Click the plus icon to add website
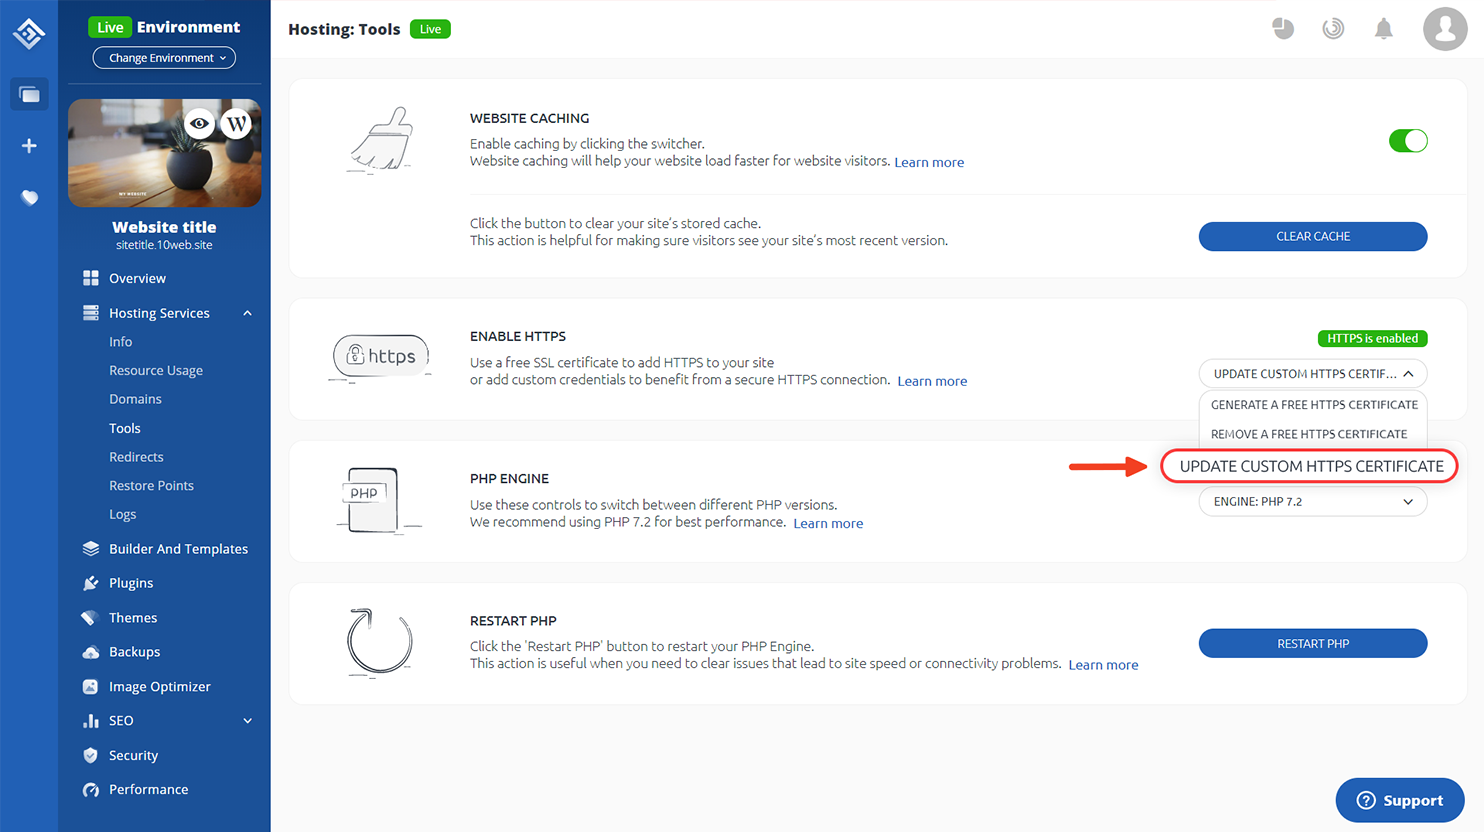Viewport: 1484px width, 832px height. (x=29, y=146)
